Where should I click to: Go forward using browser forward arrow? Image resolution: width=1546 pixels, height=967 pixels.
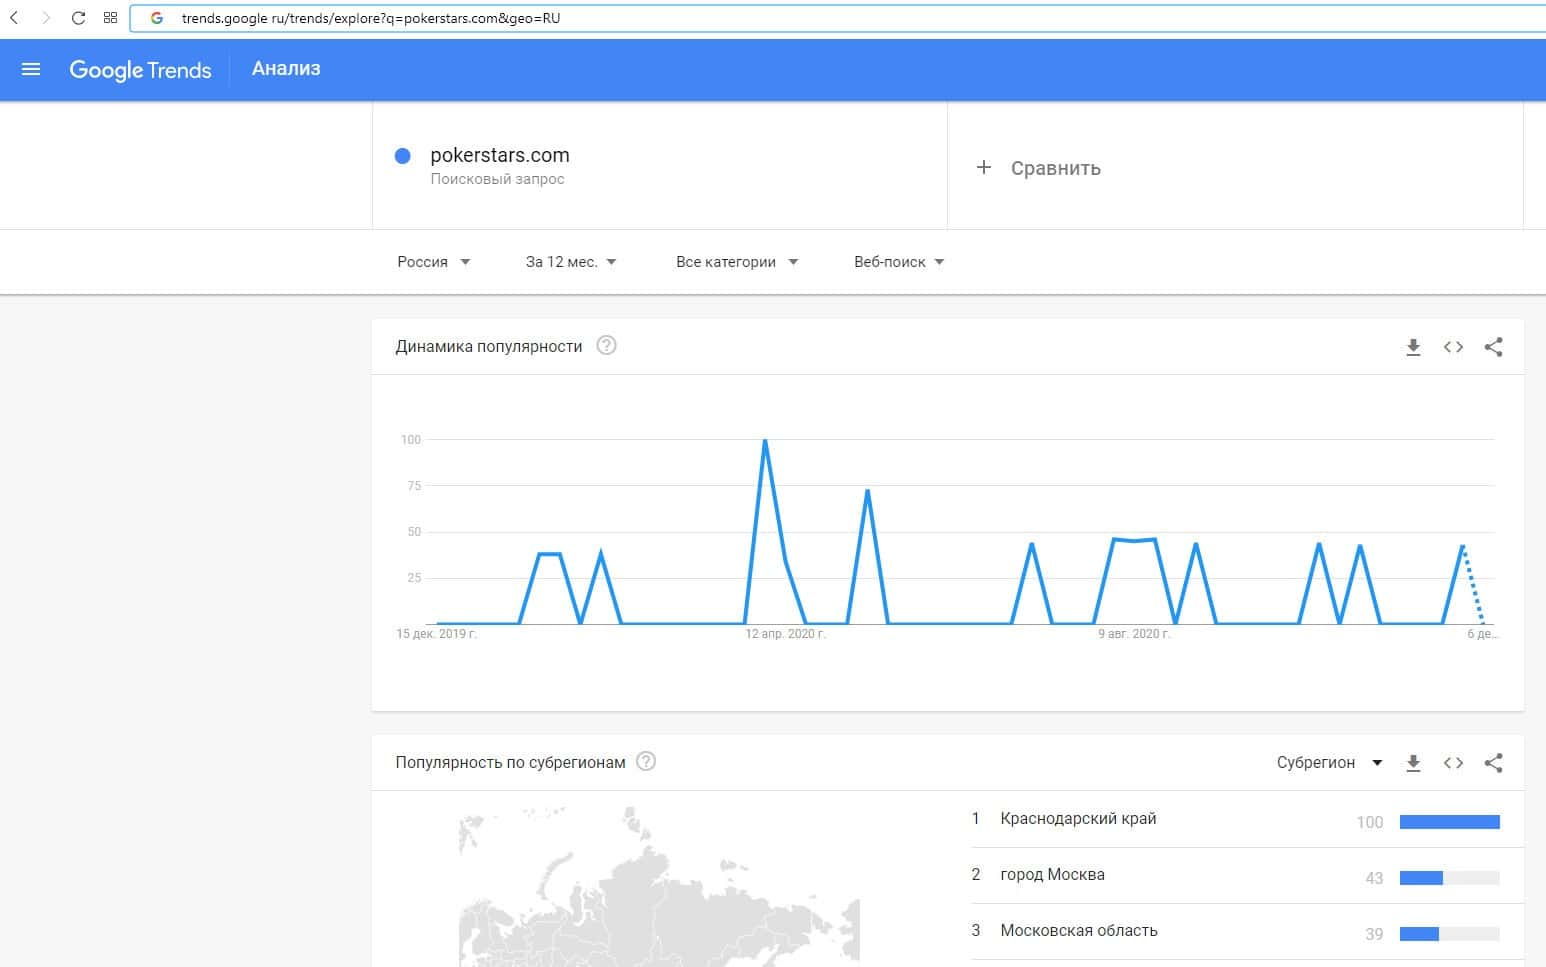pos(46,18)
